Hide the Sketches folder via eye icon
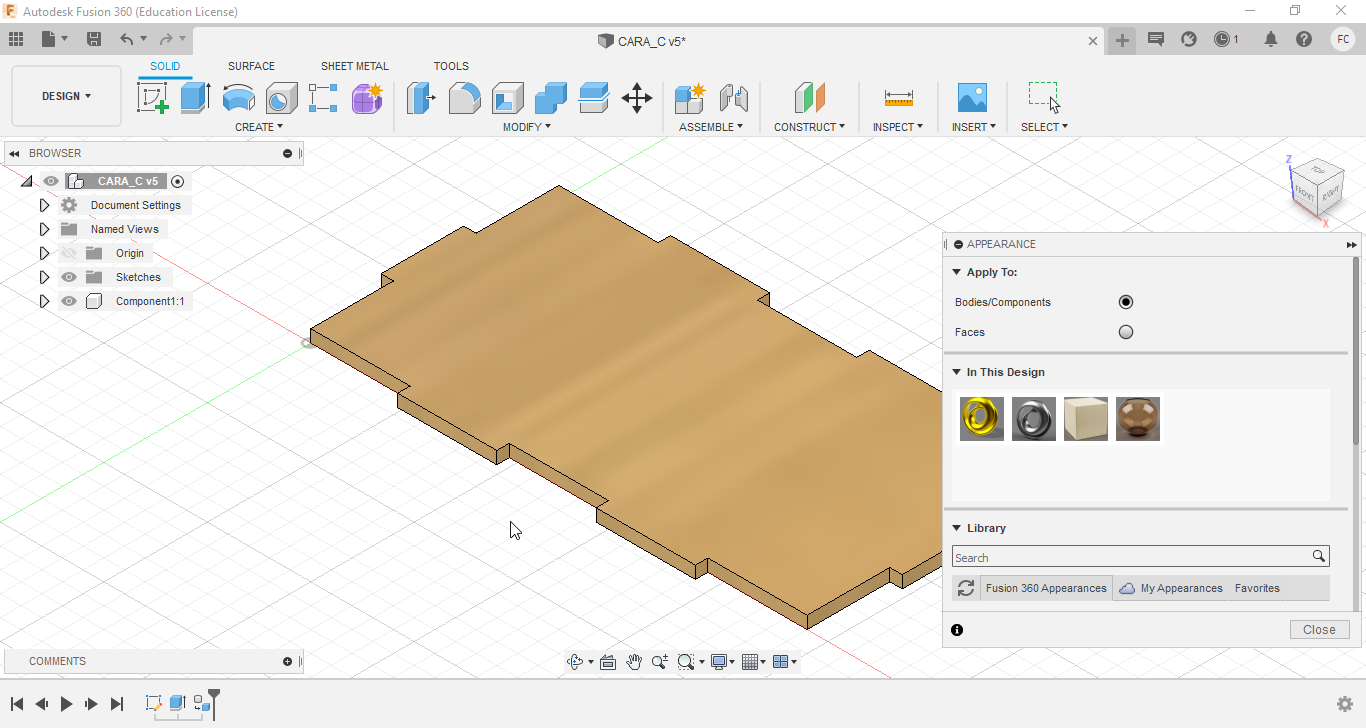1366x728 pixels. point(69,277)
